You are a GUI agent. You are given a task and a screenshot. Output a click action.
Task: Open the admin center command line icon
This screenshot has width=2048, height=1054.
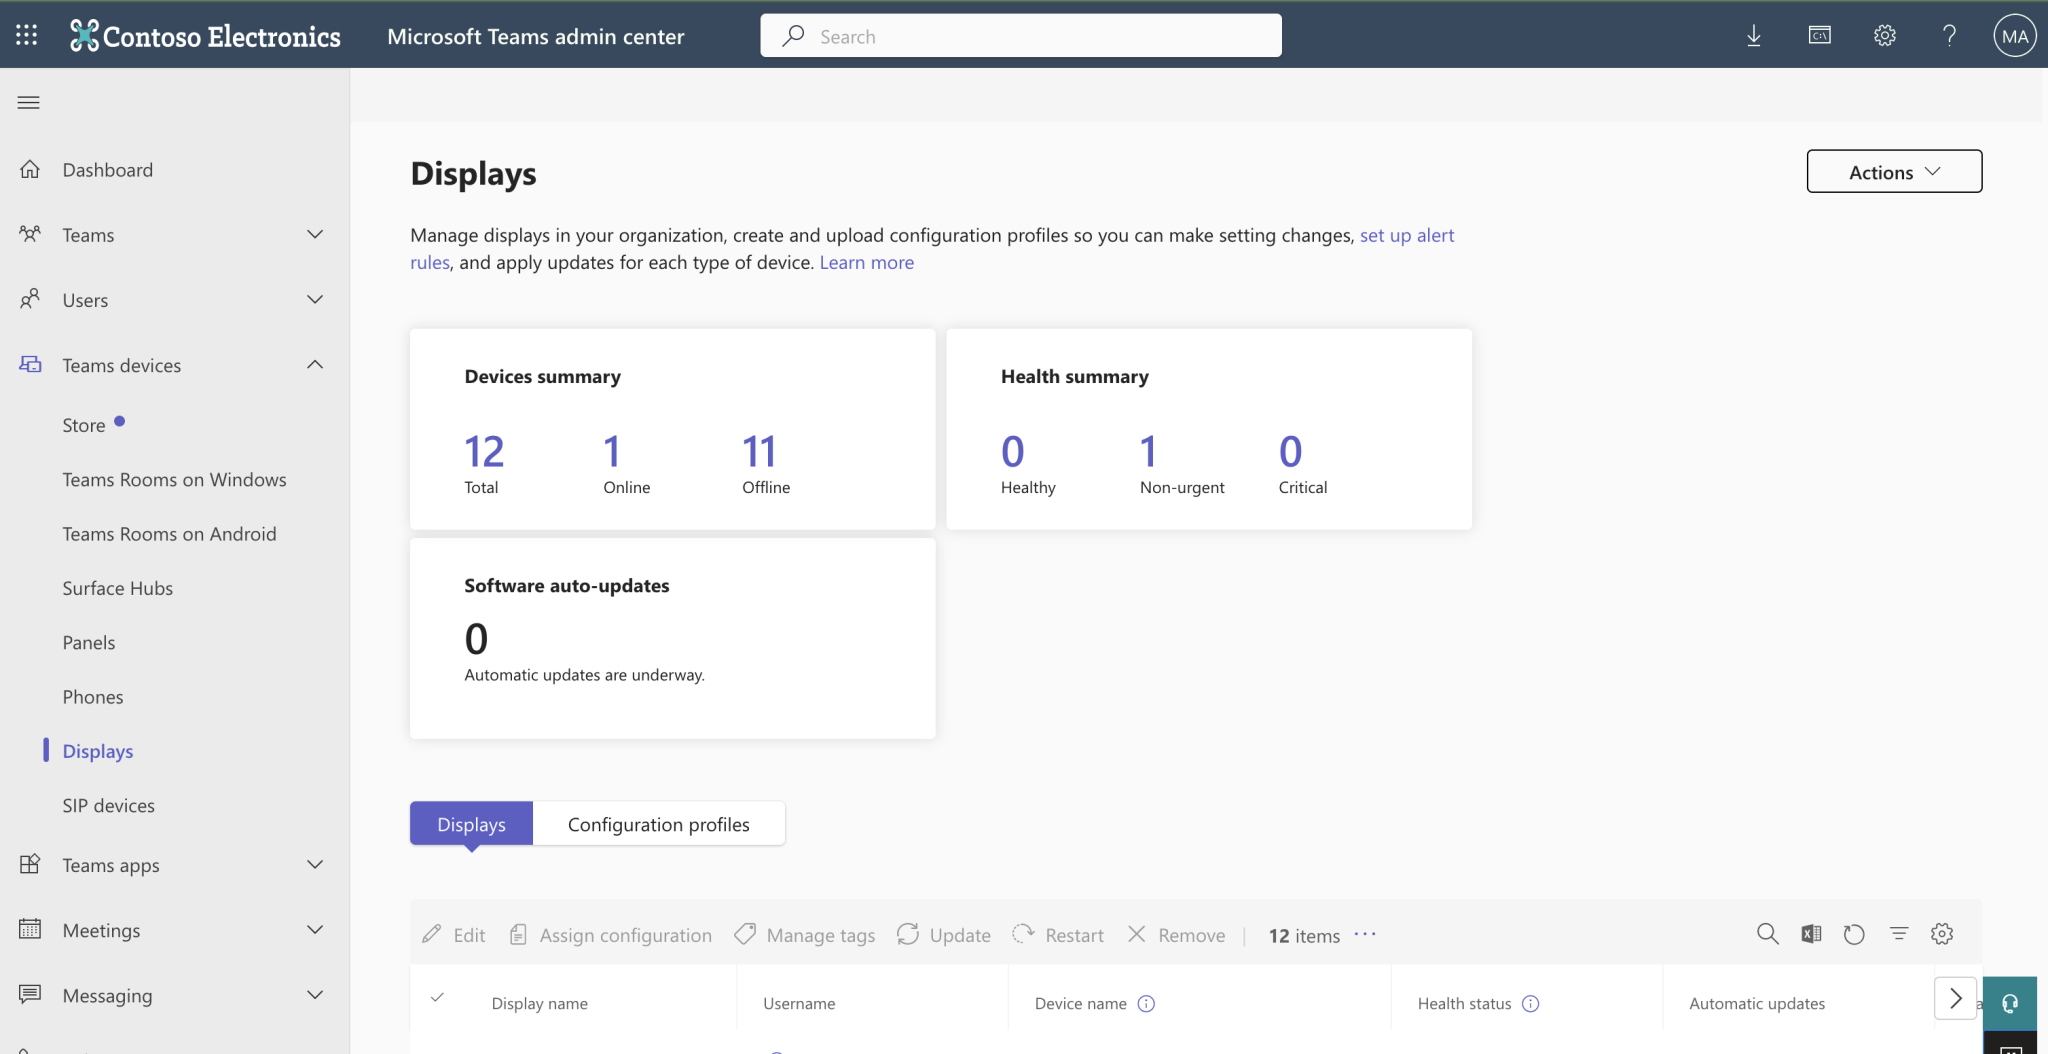pyautogui.click(x=1818, y=35)
